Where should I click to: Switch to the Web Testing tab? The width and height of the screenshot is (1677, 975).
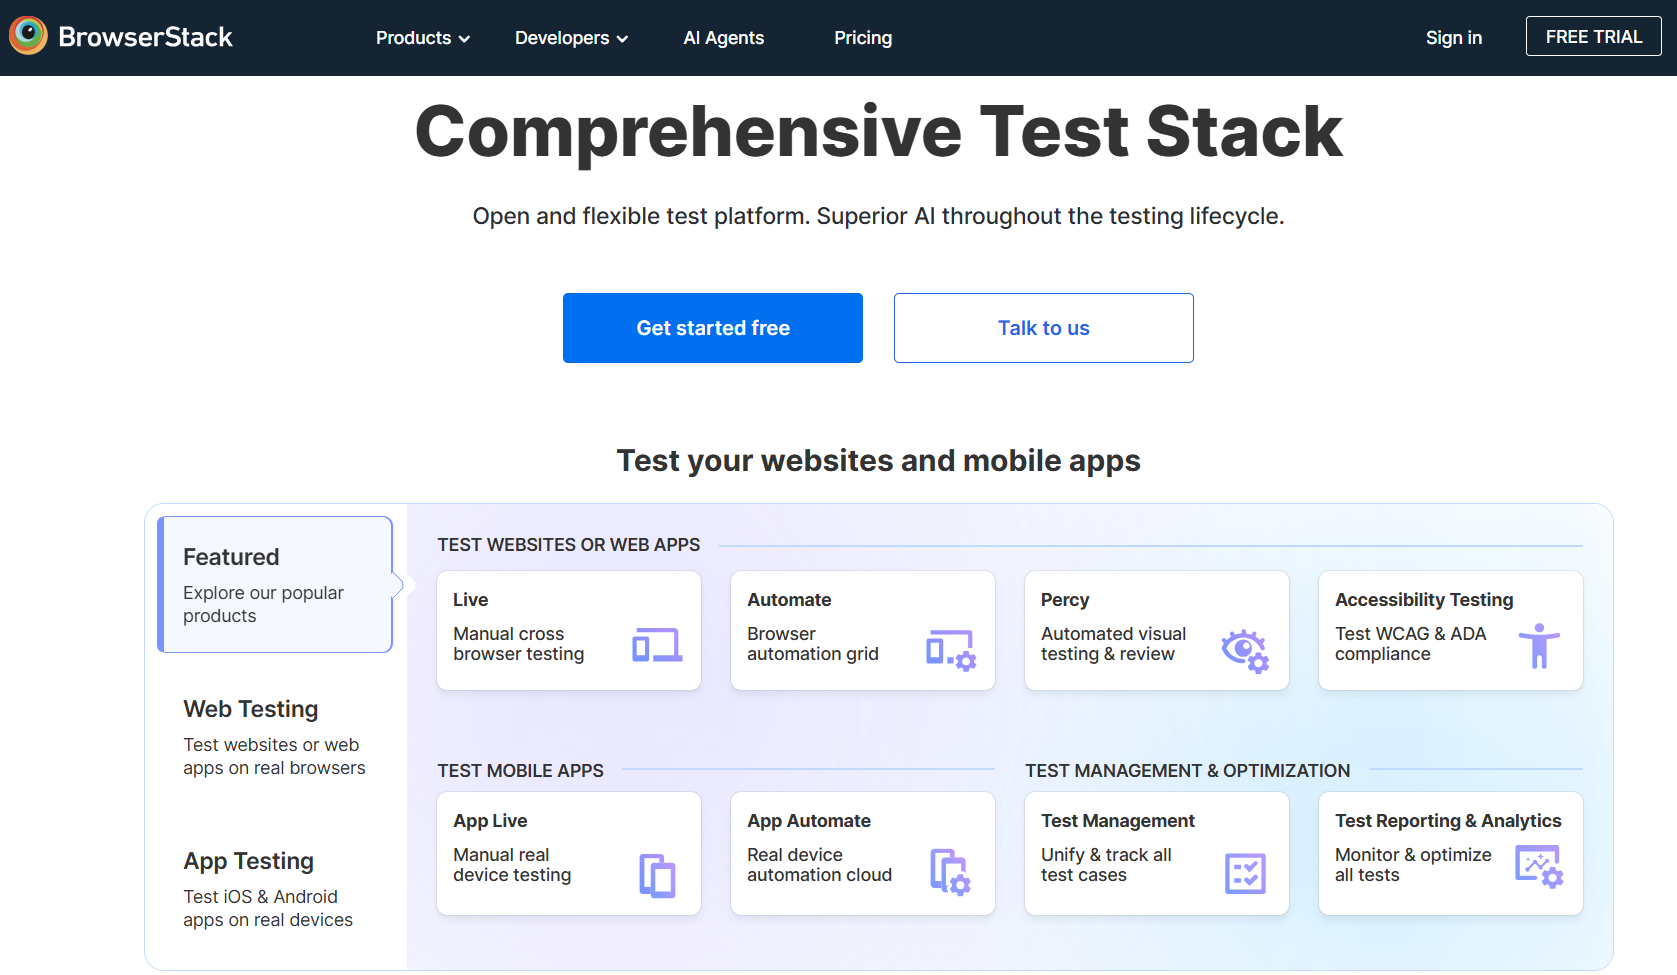coord(275,737)
